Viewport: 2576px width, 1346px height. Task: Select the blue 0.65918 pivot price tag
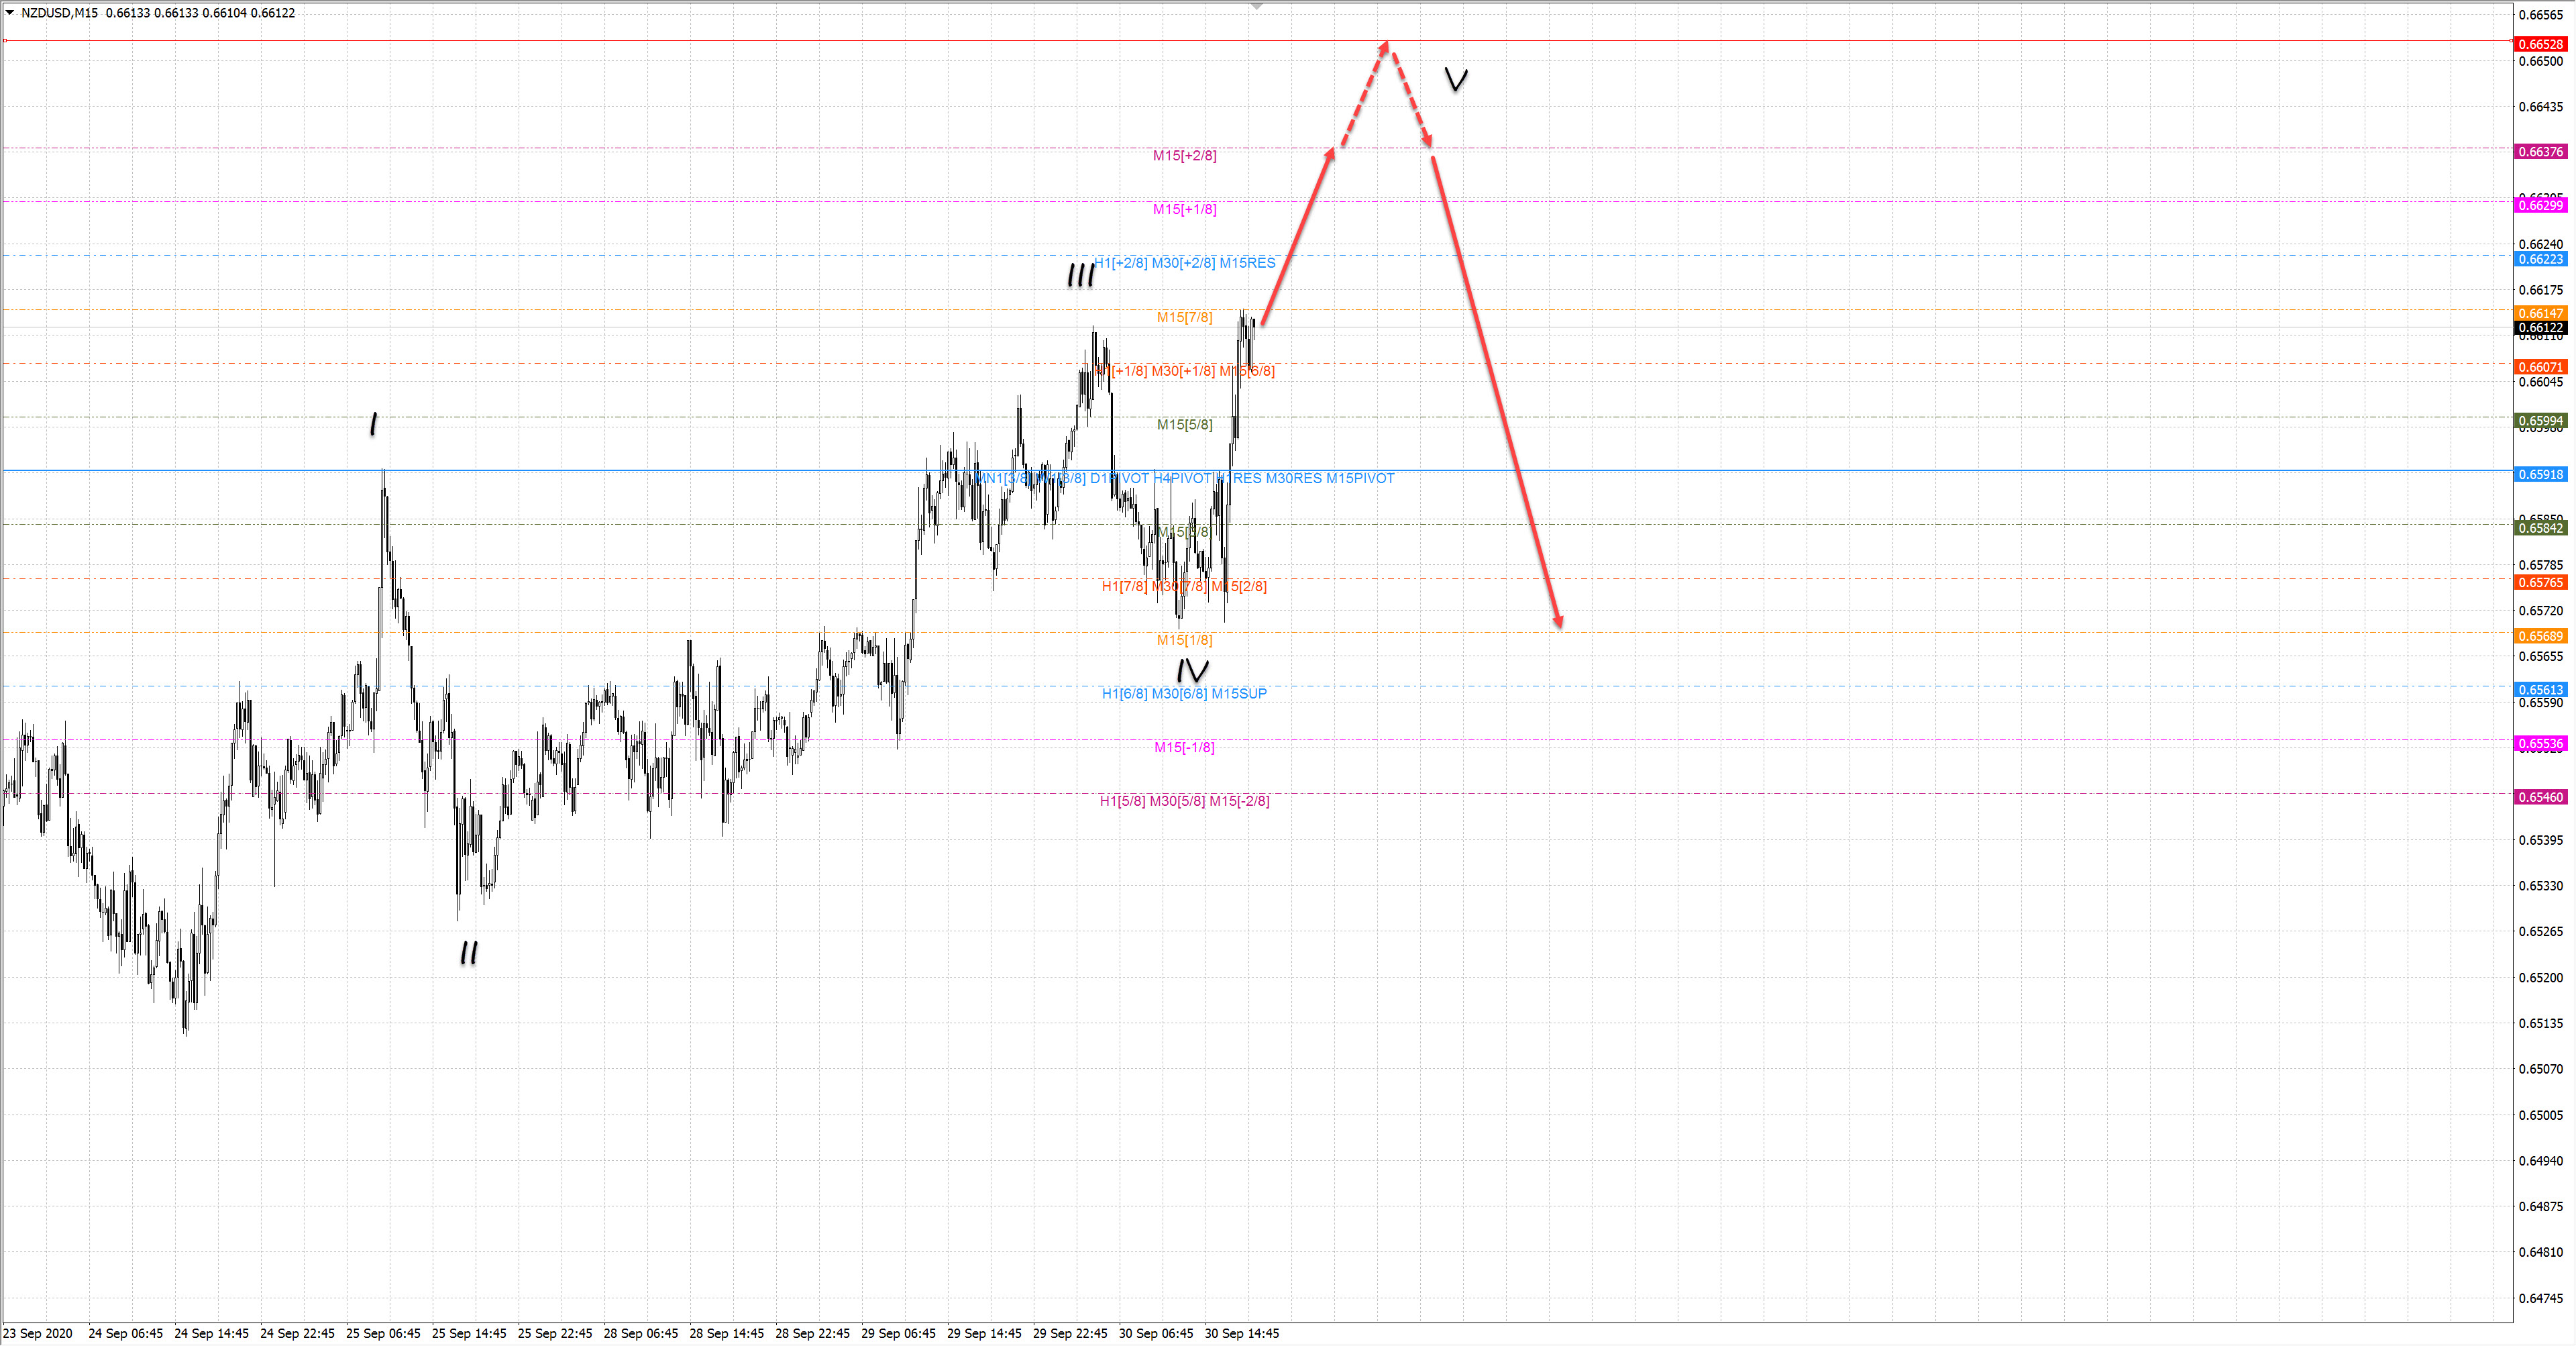pos(2540,475)
